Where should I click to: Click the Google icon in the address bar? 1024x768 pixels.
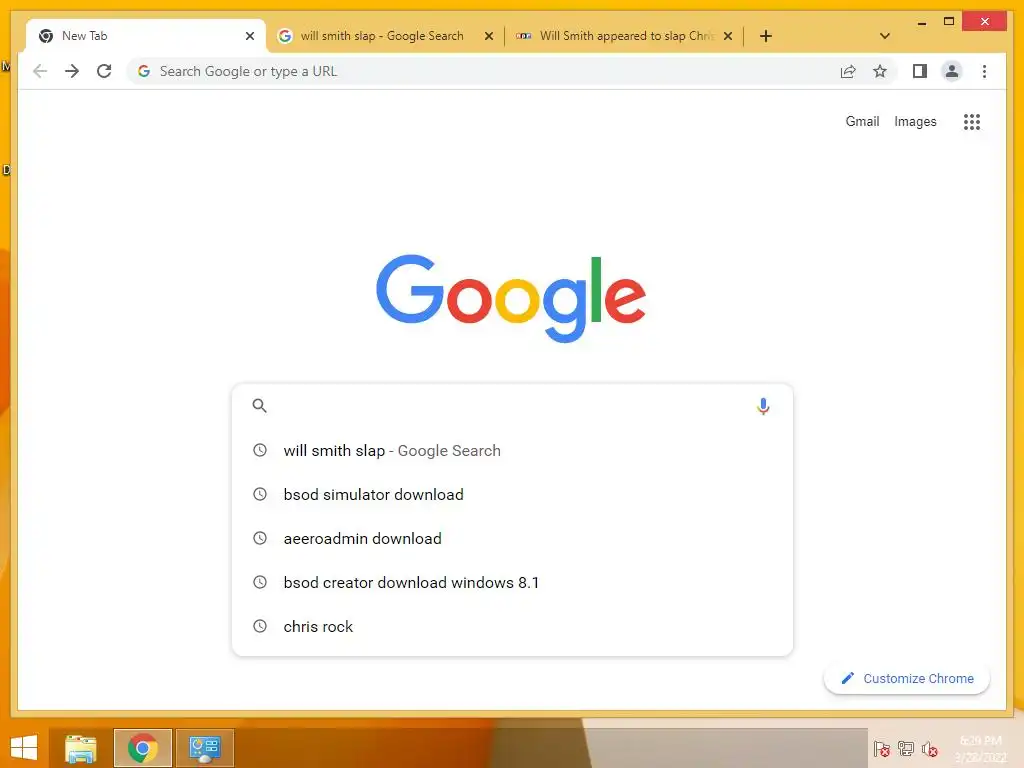coord(144,71)
